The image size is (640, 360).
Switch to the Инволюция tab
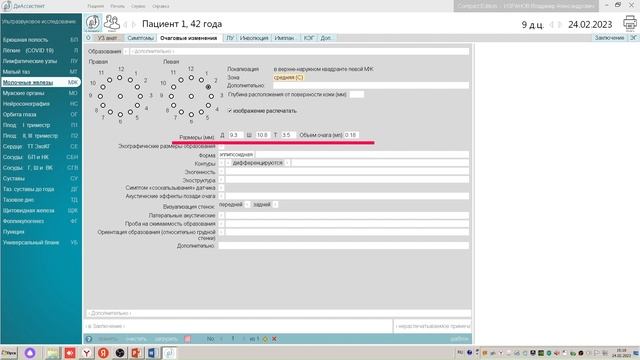[x=254, y=38]
